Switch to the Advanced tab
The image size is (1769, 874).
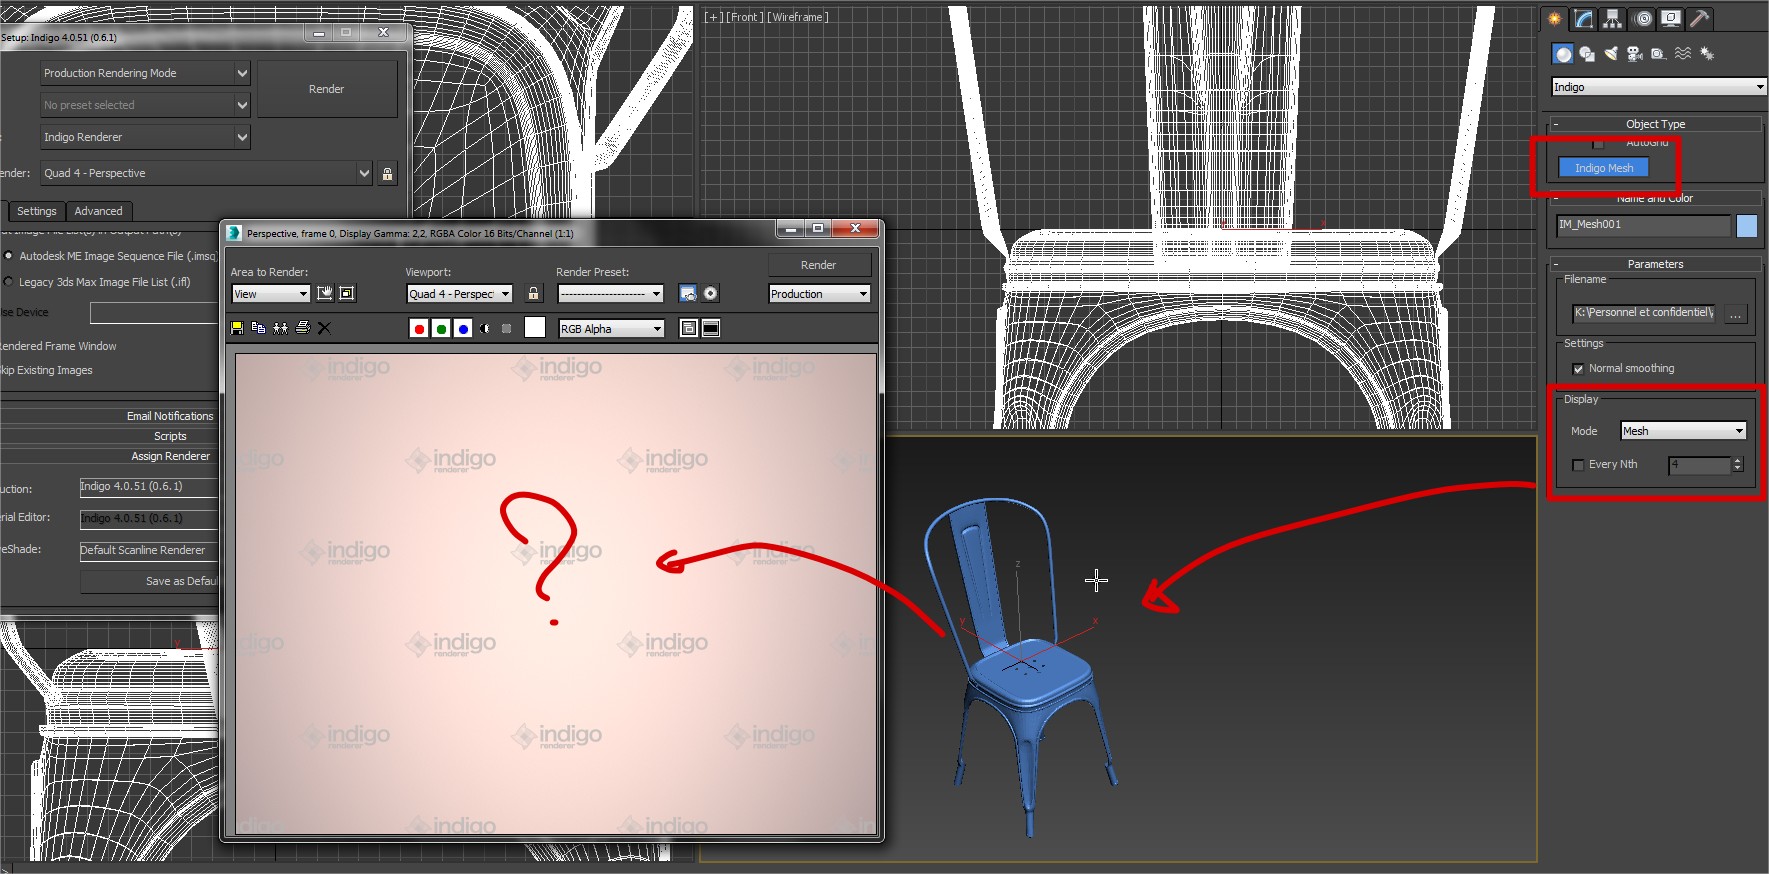click(x=98, y=211)
